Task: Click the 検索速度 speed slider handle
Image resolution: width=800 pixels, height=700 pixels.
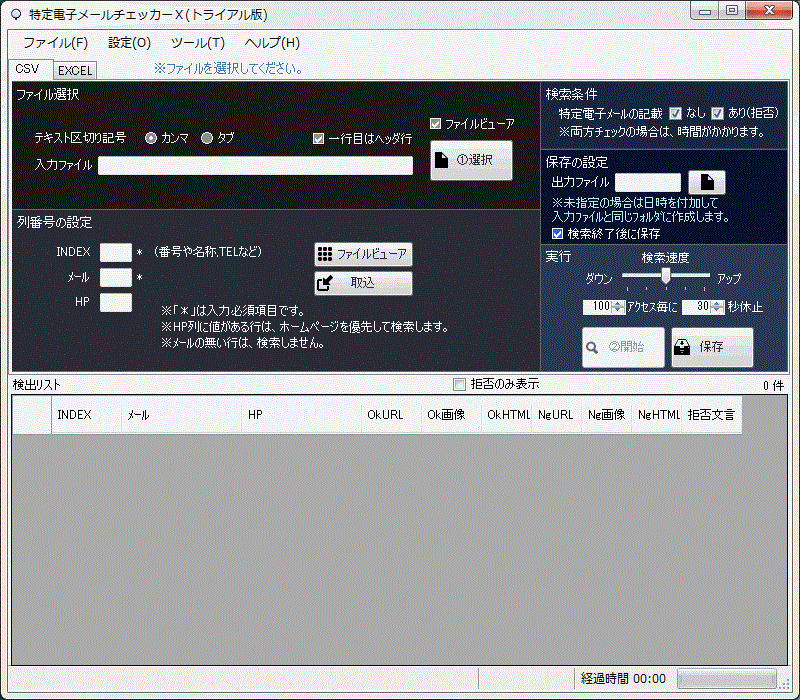Action: point(665,275)
